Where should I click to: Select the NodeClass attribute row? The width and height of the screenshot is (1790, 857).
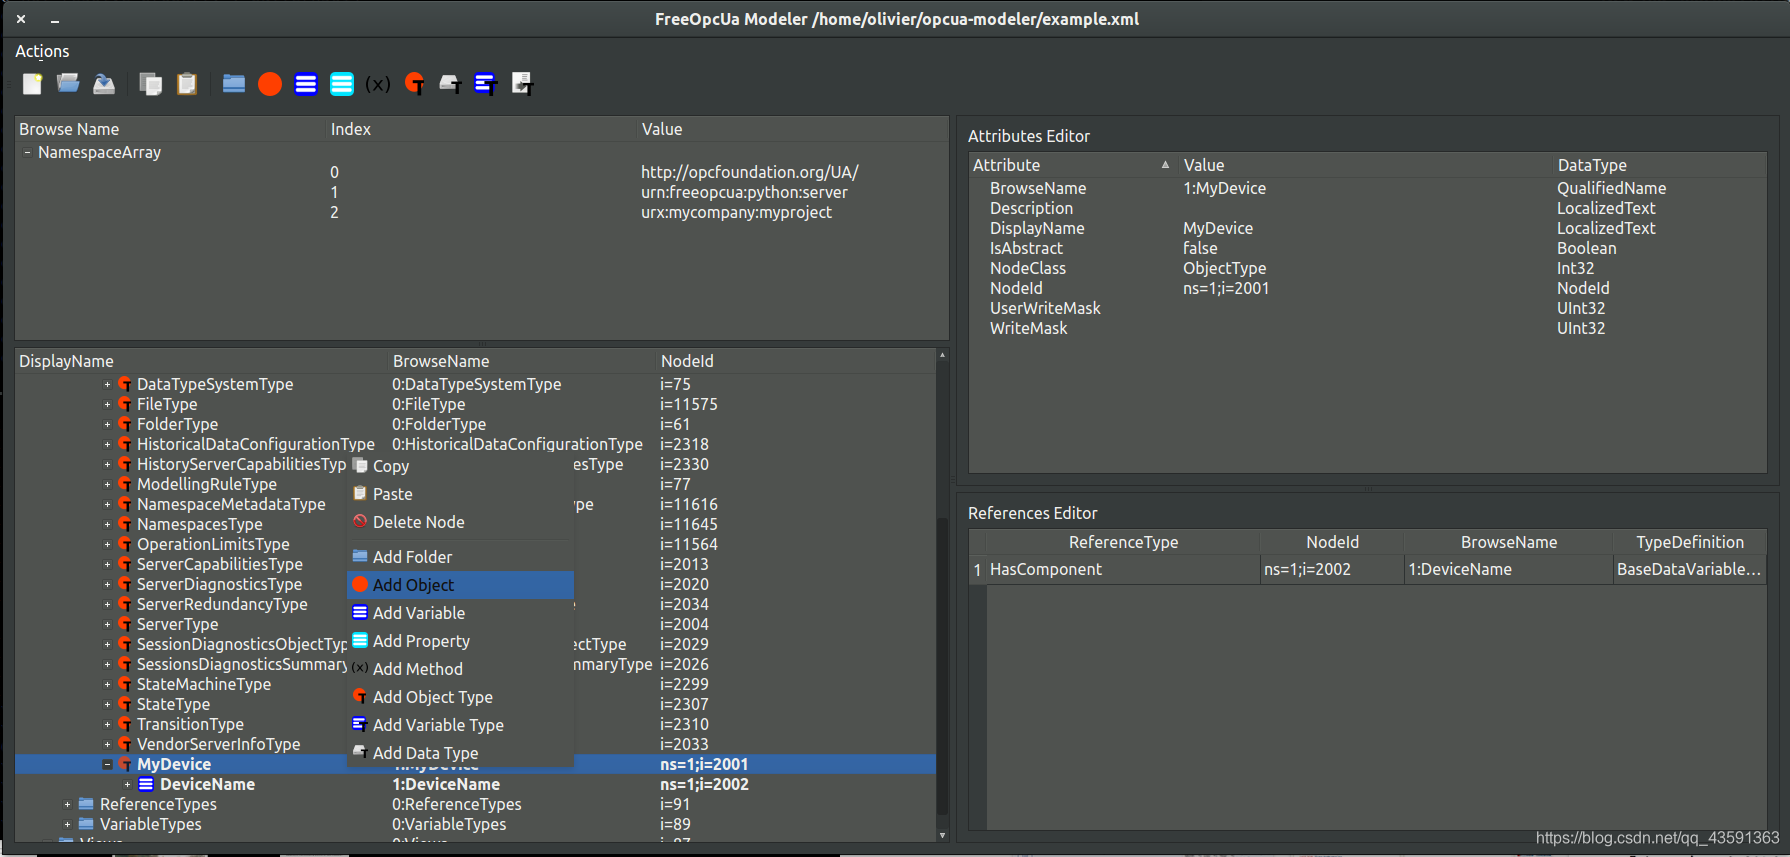pos(1367,268)
